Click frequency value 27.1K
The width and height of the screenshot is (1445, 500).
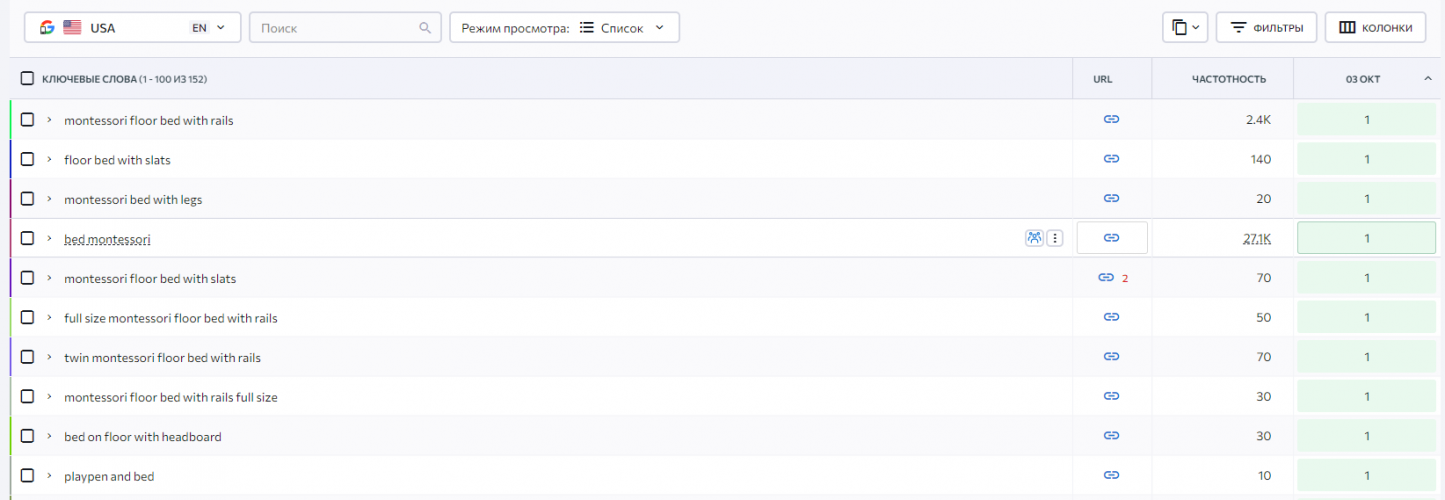(x=1257, y=238)
